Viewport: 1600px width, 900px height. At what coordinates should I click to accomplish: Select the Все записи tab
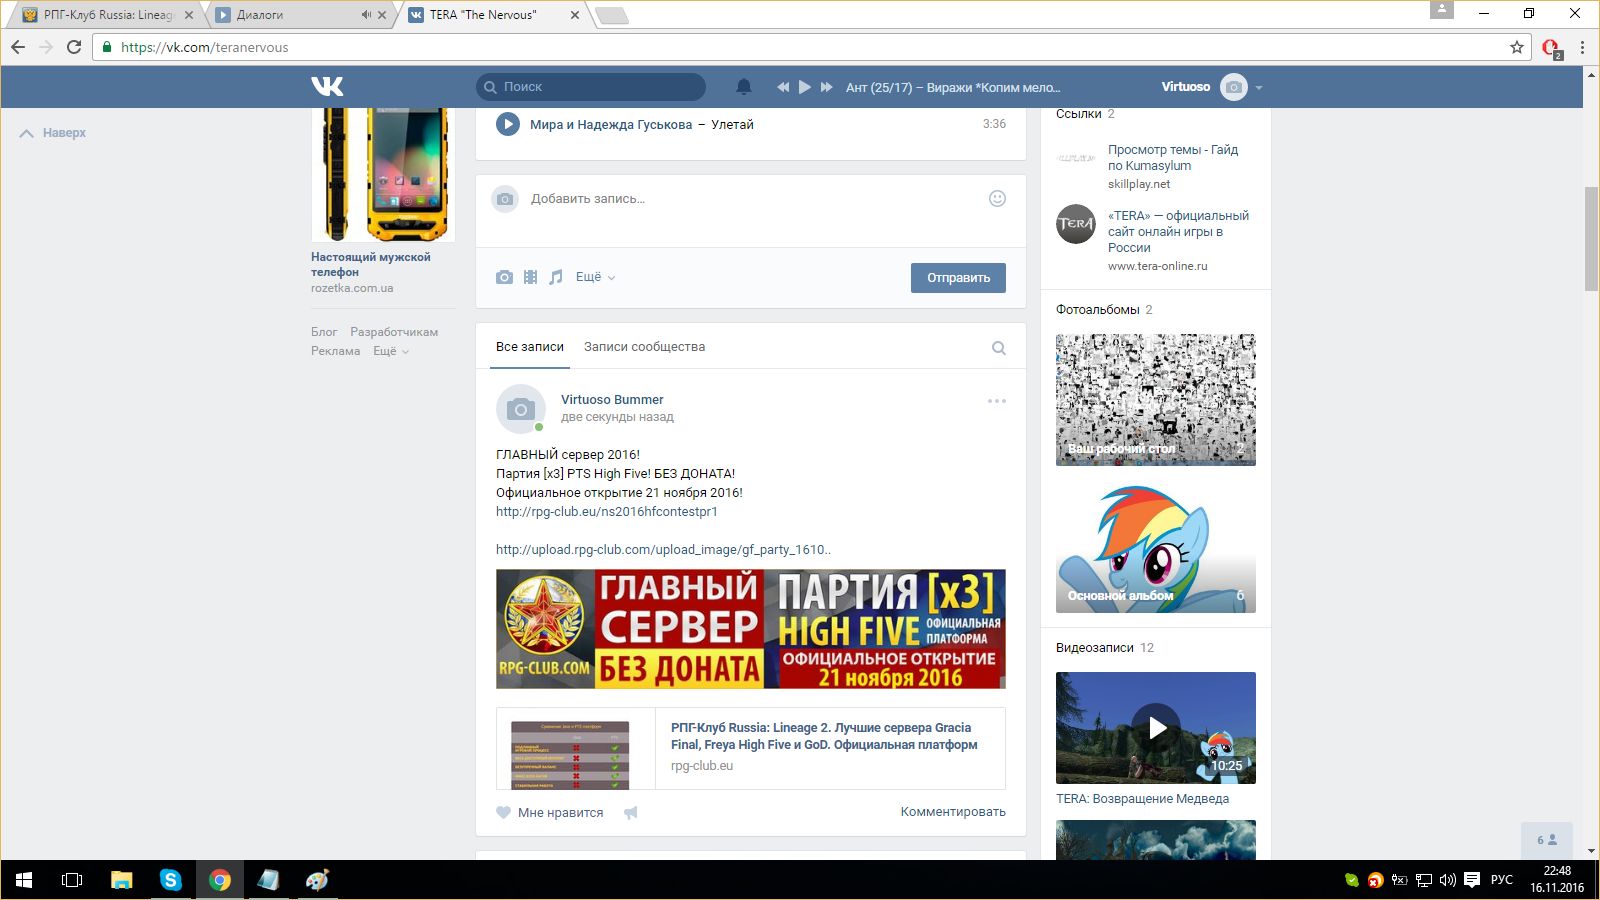point(529,347)
